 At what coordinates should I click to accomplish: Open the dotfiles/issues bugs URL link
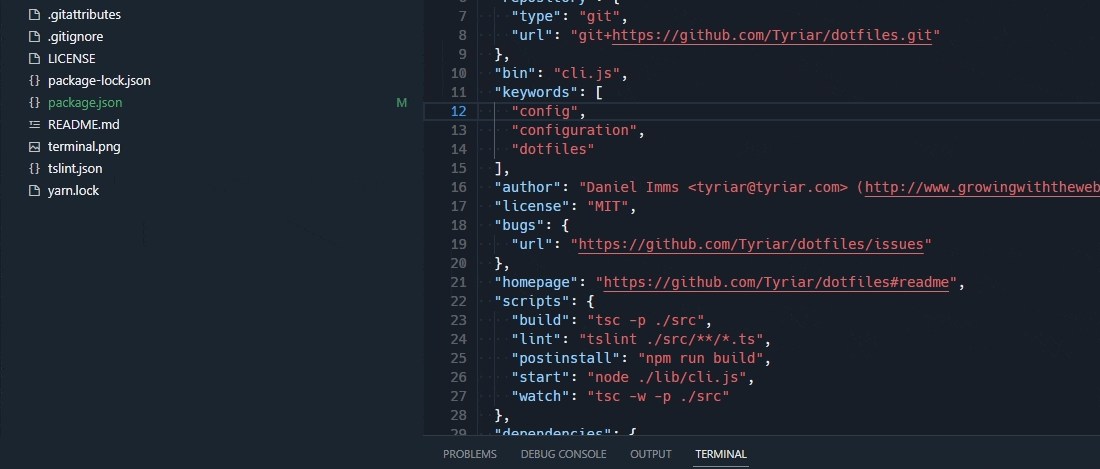[x=751, y=244]
